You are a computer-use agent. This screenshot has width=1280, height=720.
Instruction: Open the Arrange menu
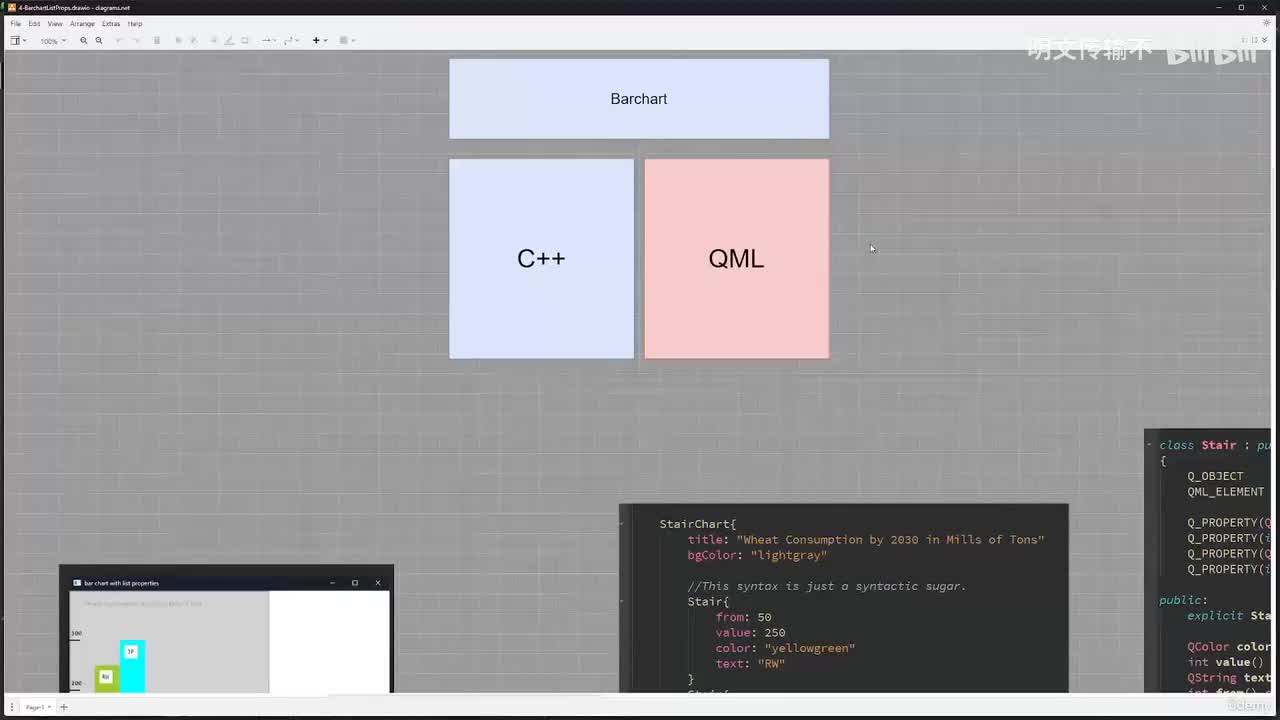coord(82,23)
